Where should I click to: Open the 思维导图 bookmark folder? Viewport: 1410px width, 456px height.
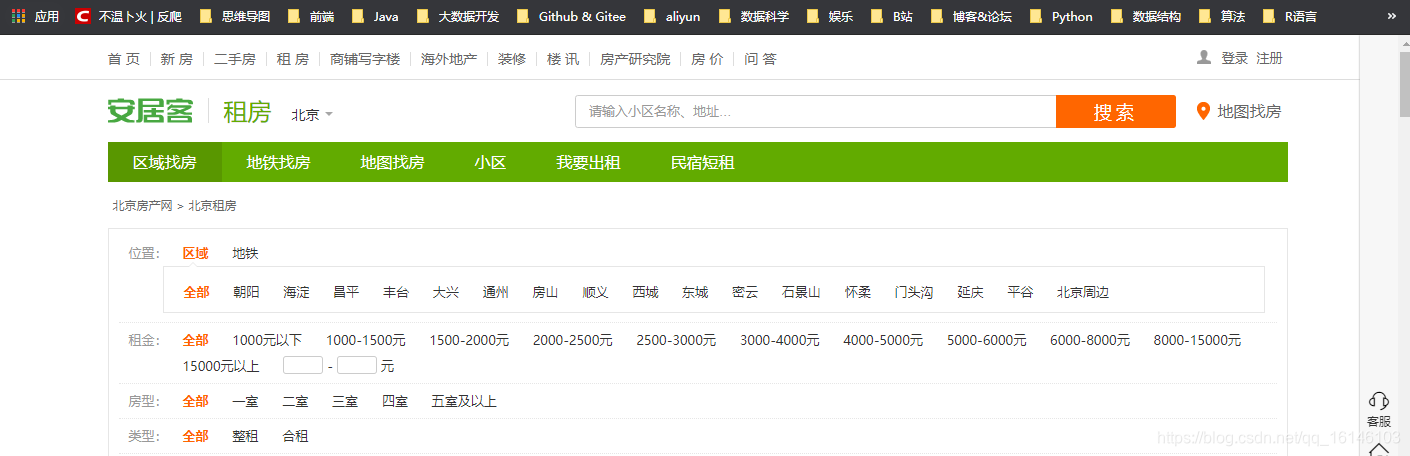(x=235, y=17)
